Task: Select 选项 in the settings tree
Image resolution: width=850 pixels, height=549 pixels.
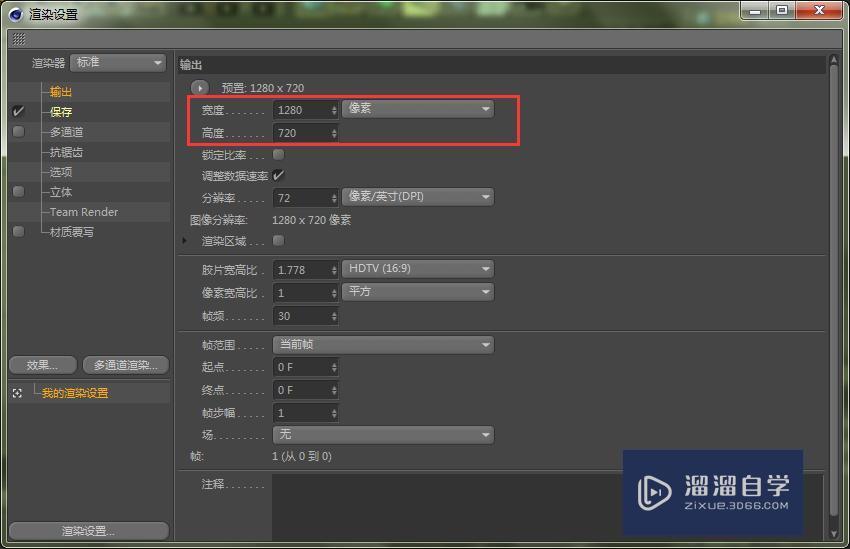Action: (x=61, y=172)
